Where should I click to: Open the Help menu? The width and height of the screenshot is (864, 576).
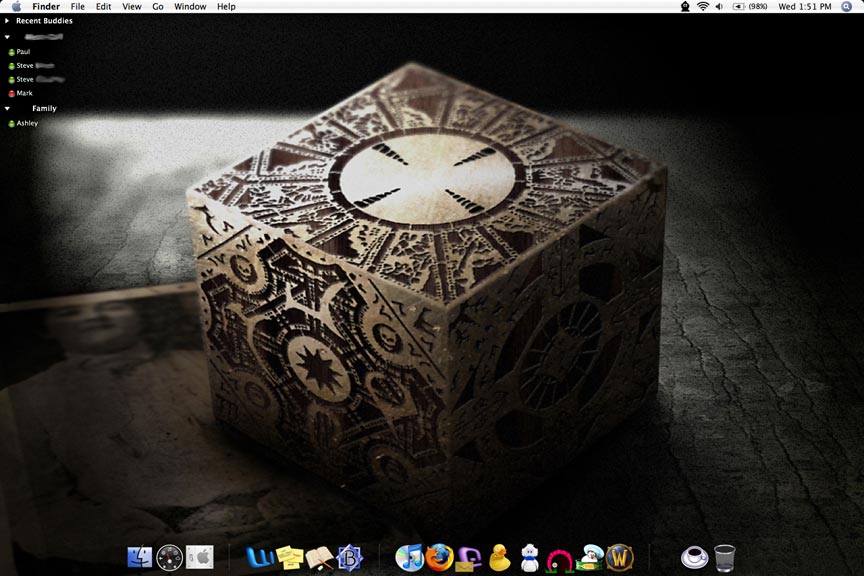226,7
